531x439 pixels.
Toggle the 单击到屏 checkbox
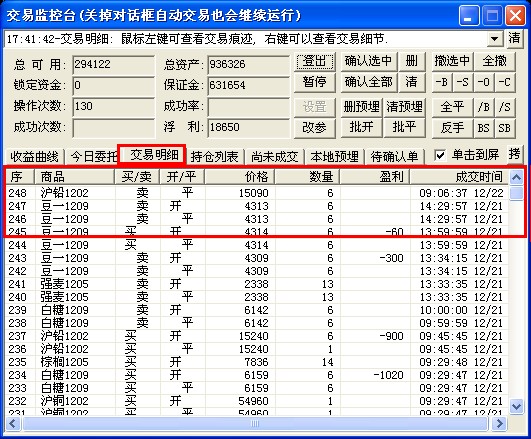(440, 156)
